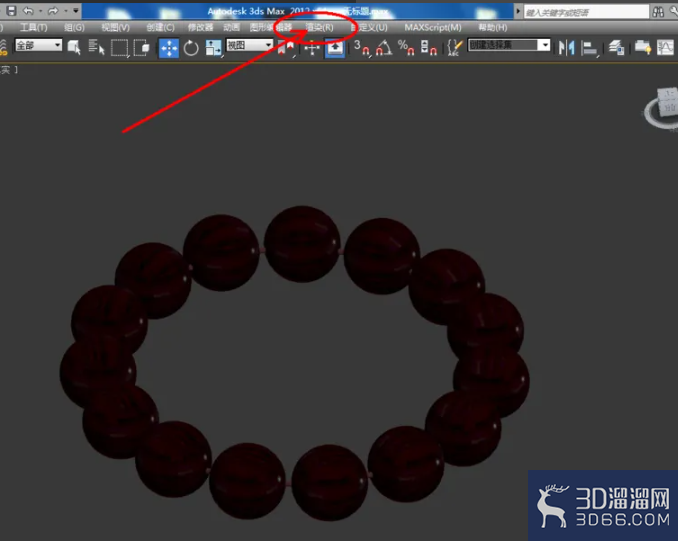Click the Use Pivot Point Center icon

point(286,48)
